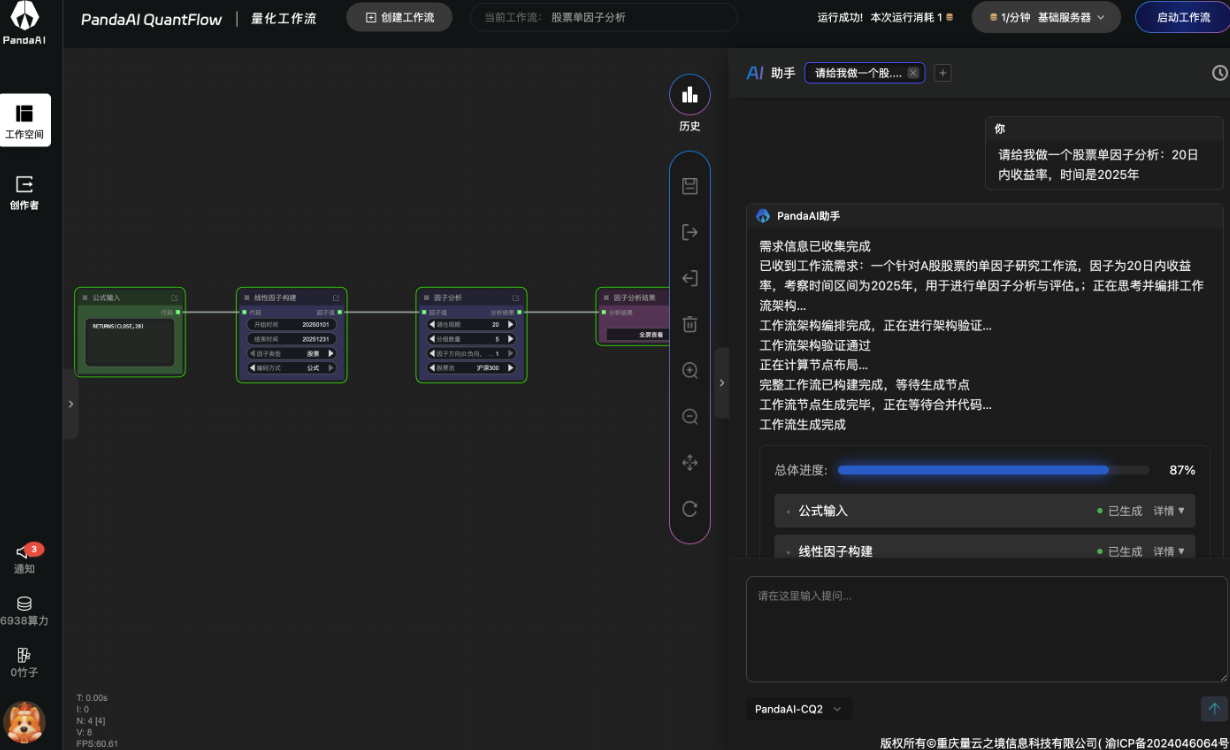Click 因子分析 node 分析结果 output port
The image size is (1230, 750).
[x=520, y=312]
